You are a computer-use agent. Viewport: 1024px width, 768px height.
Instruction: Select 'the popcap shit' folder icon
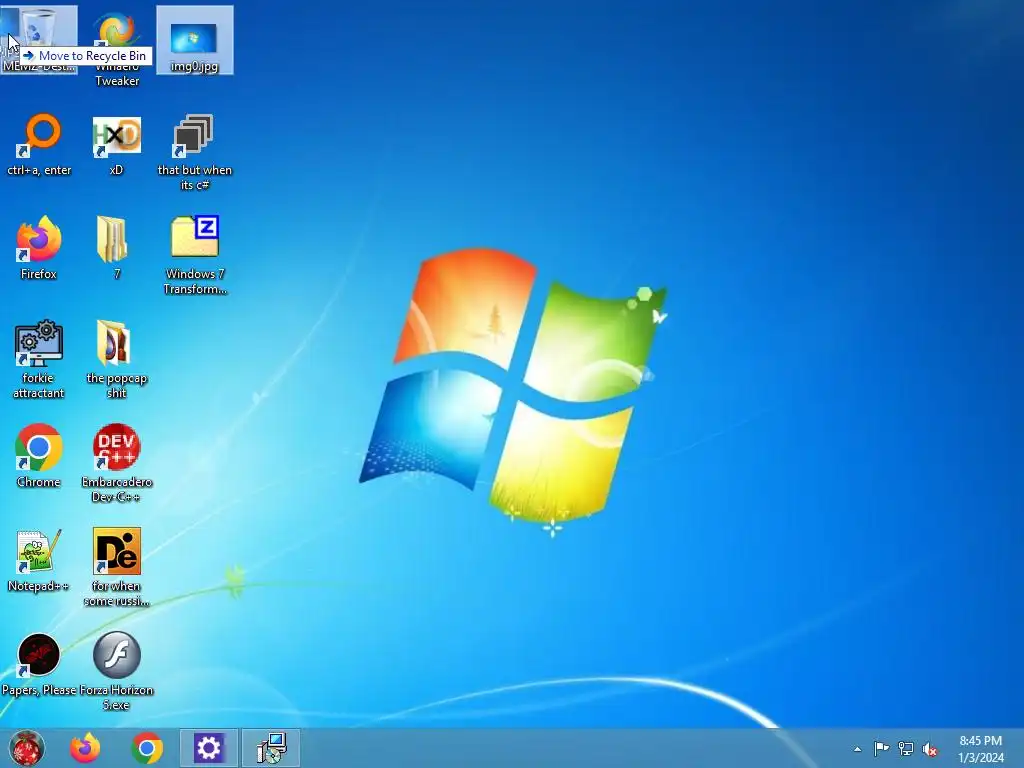[114, 343]
